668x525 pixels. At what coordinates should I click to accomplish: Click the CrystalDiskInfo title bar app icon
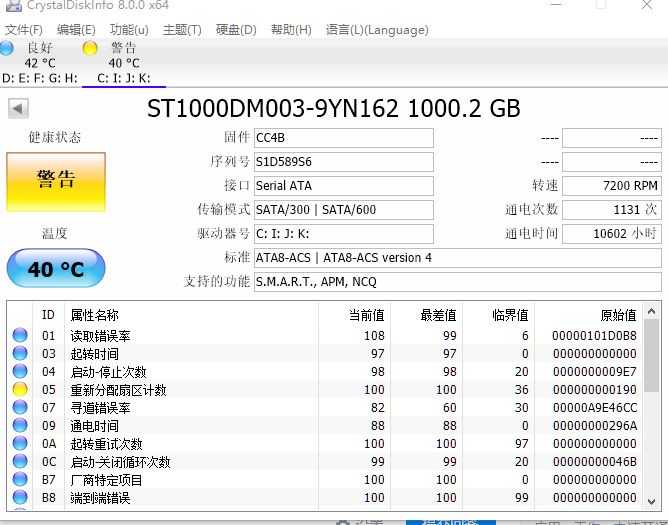(x=13, y=5)
